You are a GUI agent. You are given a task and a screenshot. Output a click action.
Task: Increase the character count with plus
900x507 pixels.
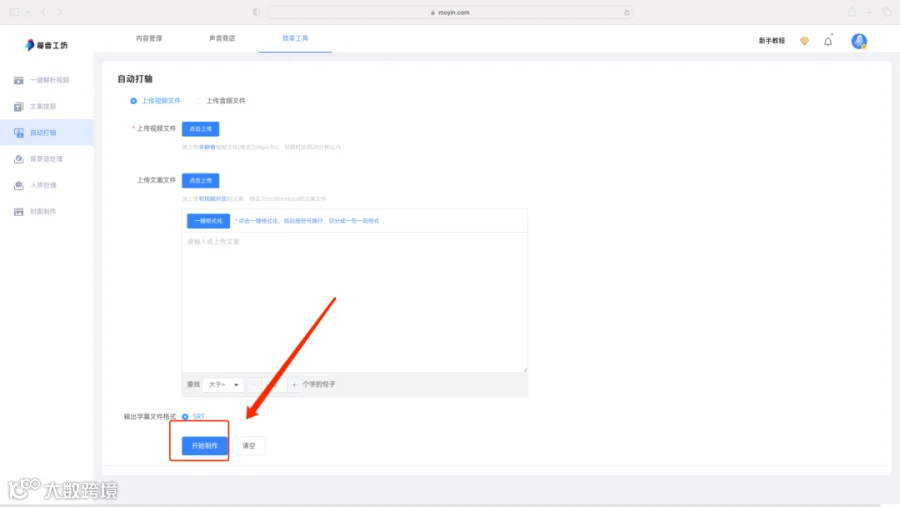click(x=294, y=385)
